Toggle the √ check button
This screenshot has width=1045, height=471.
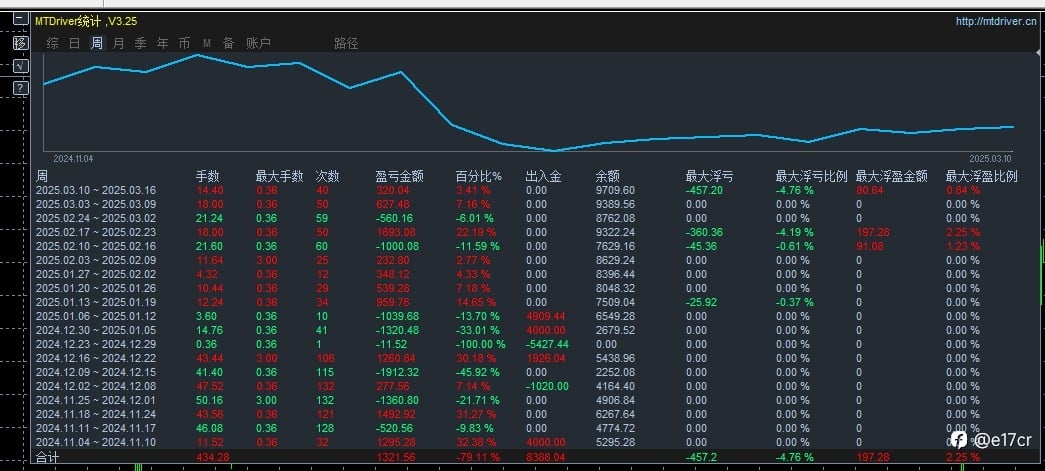pos(21,65)
